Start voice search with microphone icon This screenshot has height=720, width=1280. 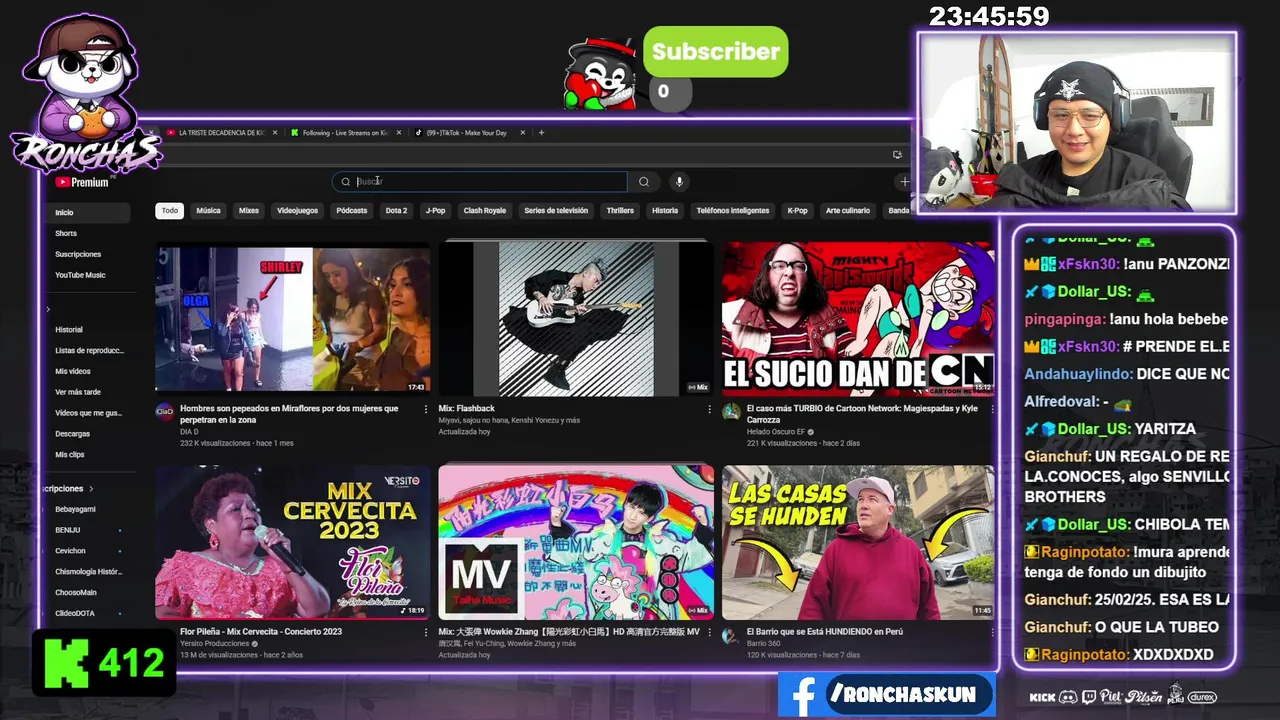(679, 181)
